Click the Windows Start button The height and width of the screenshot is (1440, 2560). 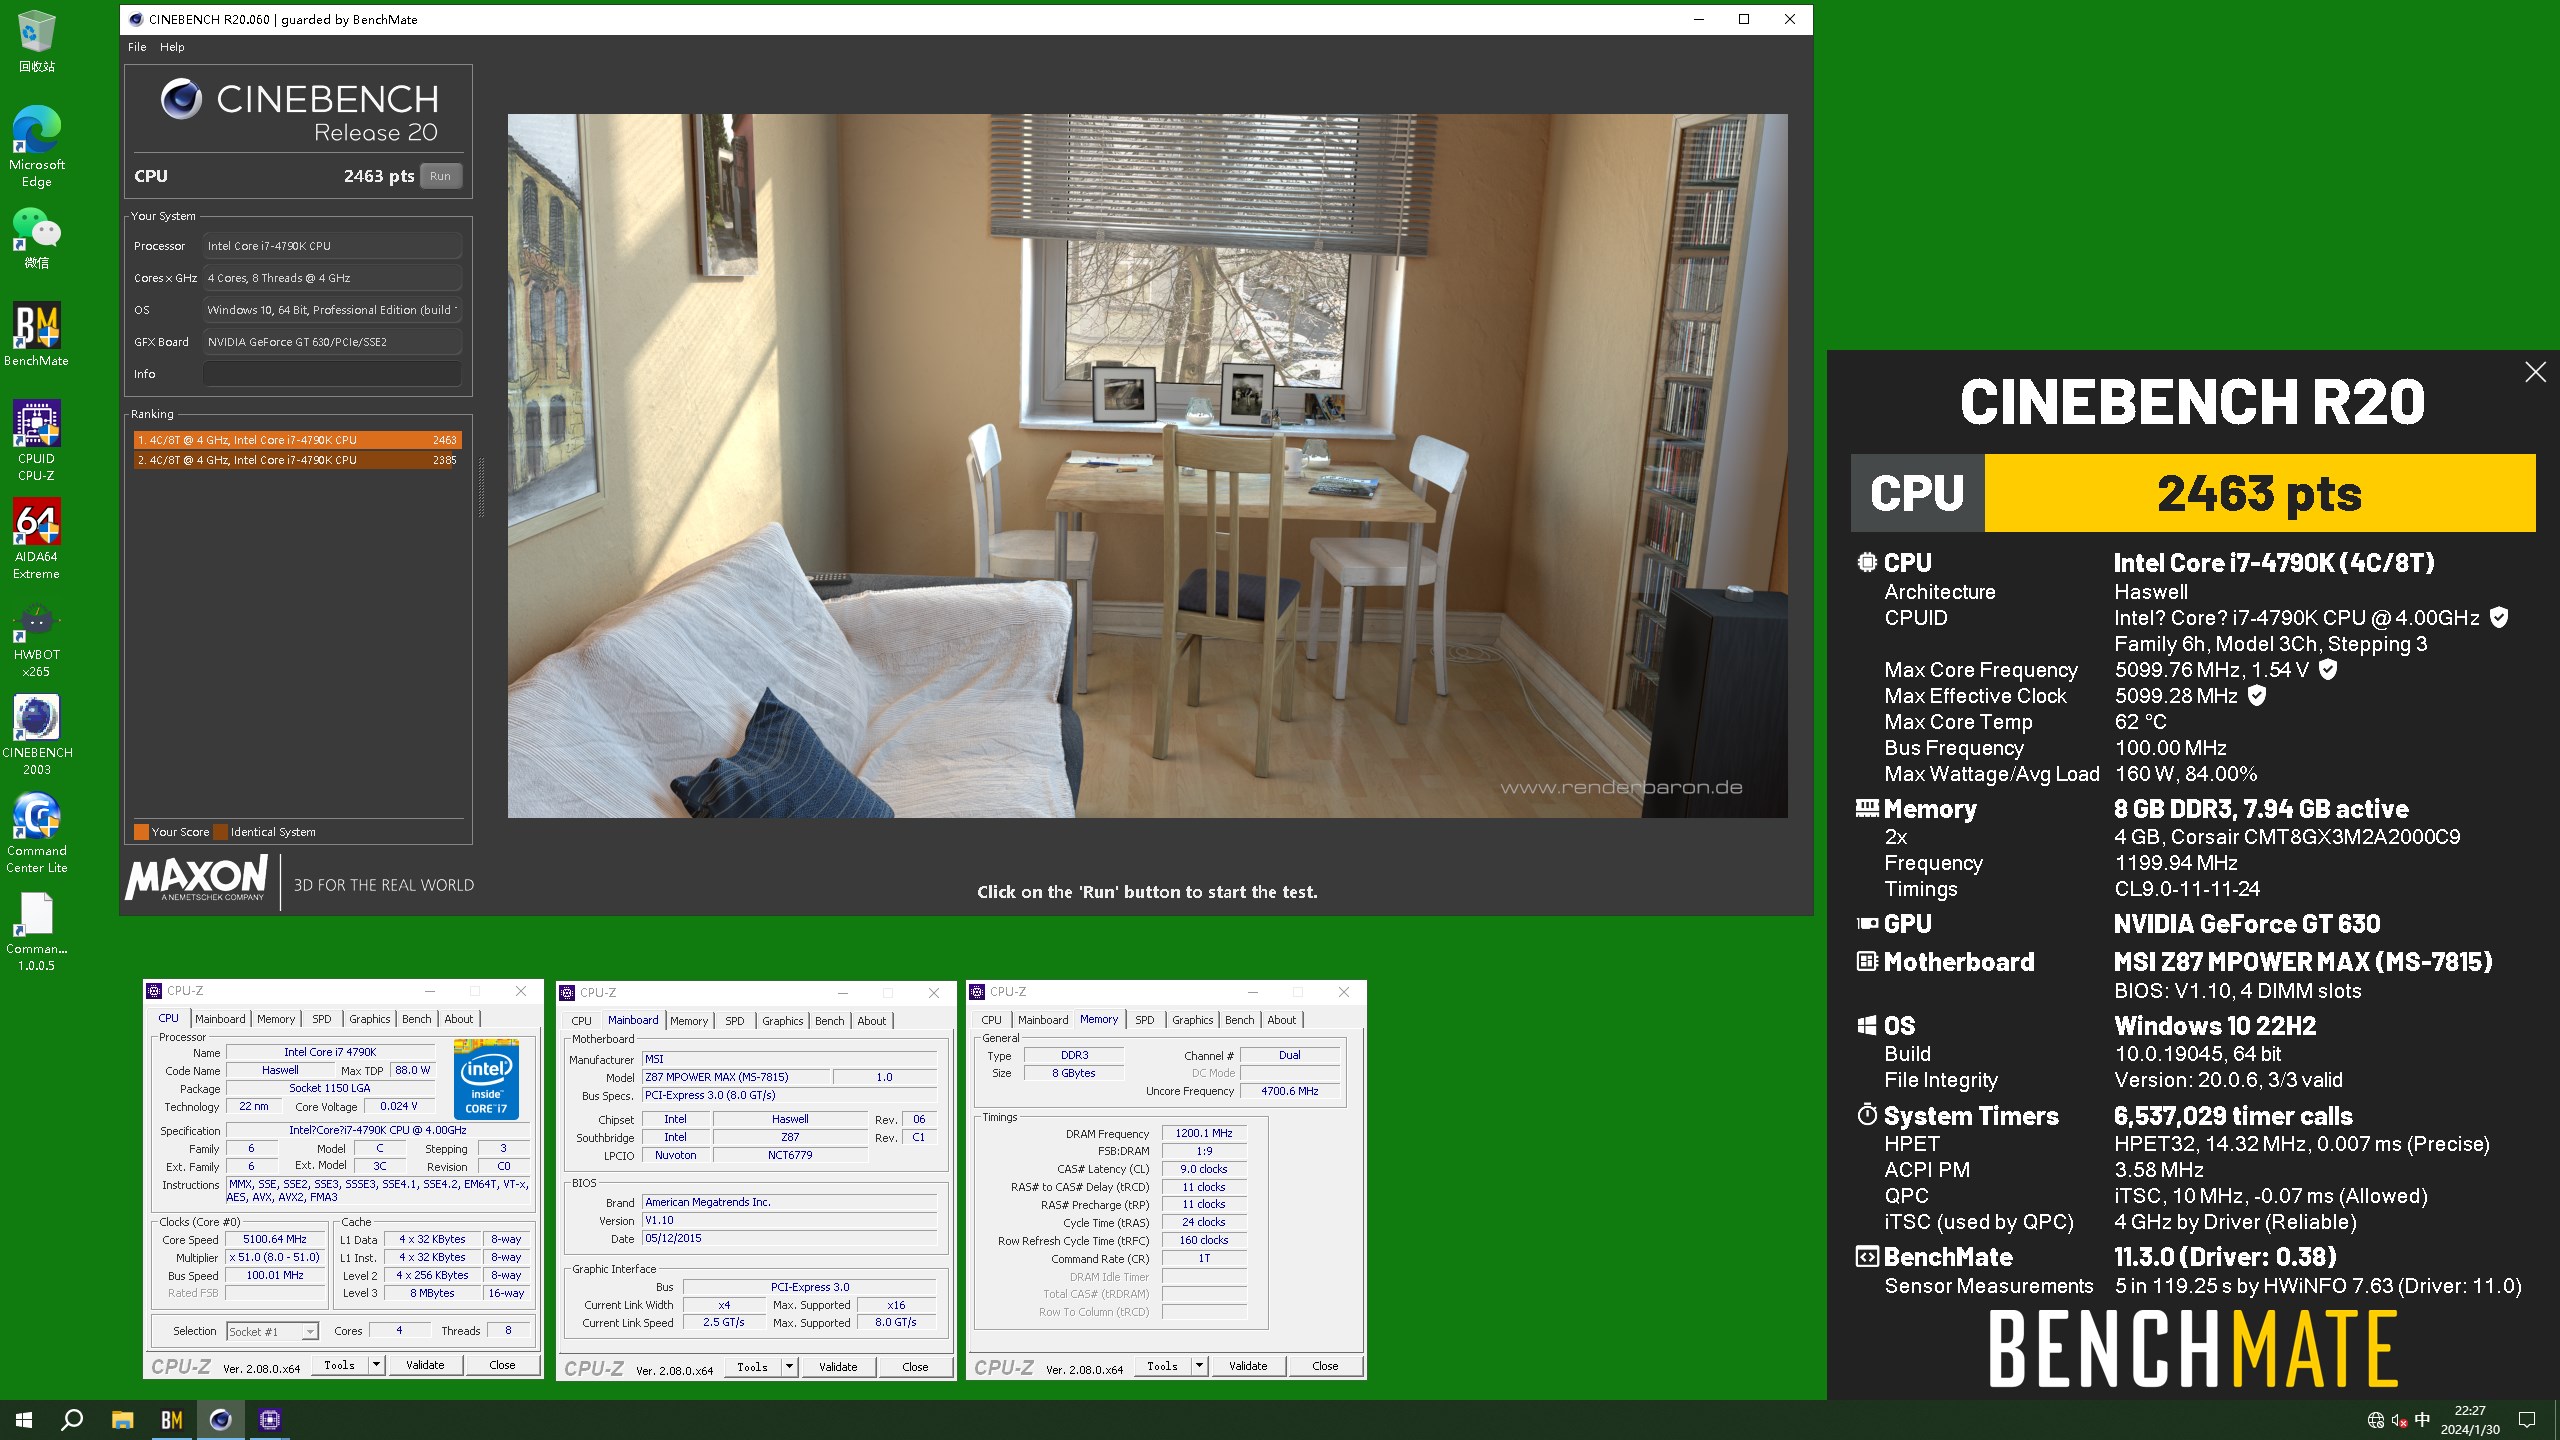24,1420
